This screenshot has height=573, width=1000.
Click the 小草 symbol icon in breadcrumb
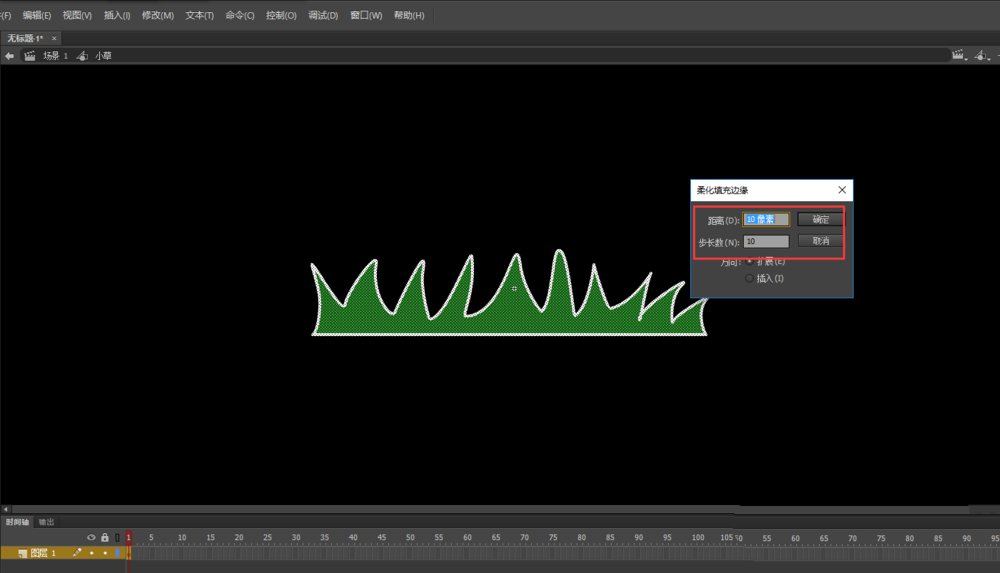pyautogui.click(x=83, y=56)
